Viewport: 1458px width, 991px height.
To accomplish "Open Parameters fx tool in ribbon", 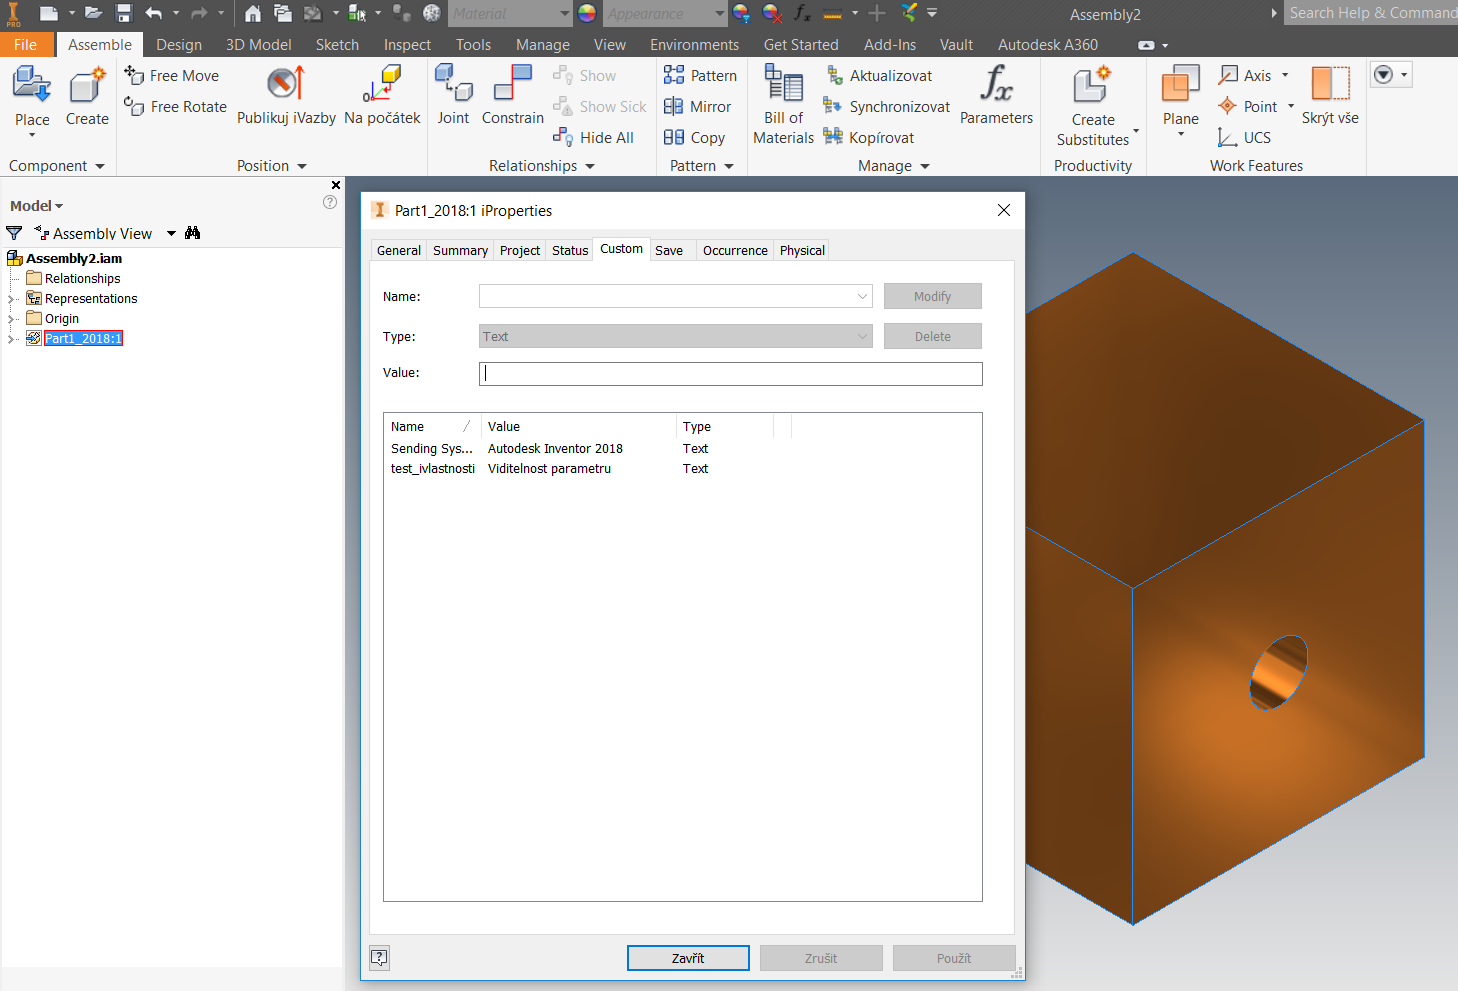I will (x=996, y=94).
